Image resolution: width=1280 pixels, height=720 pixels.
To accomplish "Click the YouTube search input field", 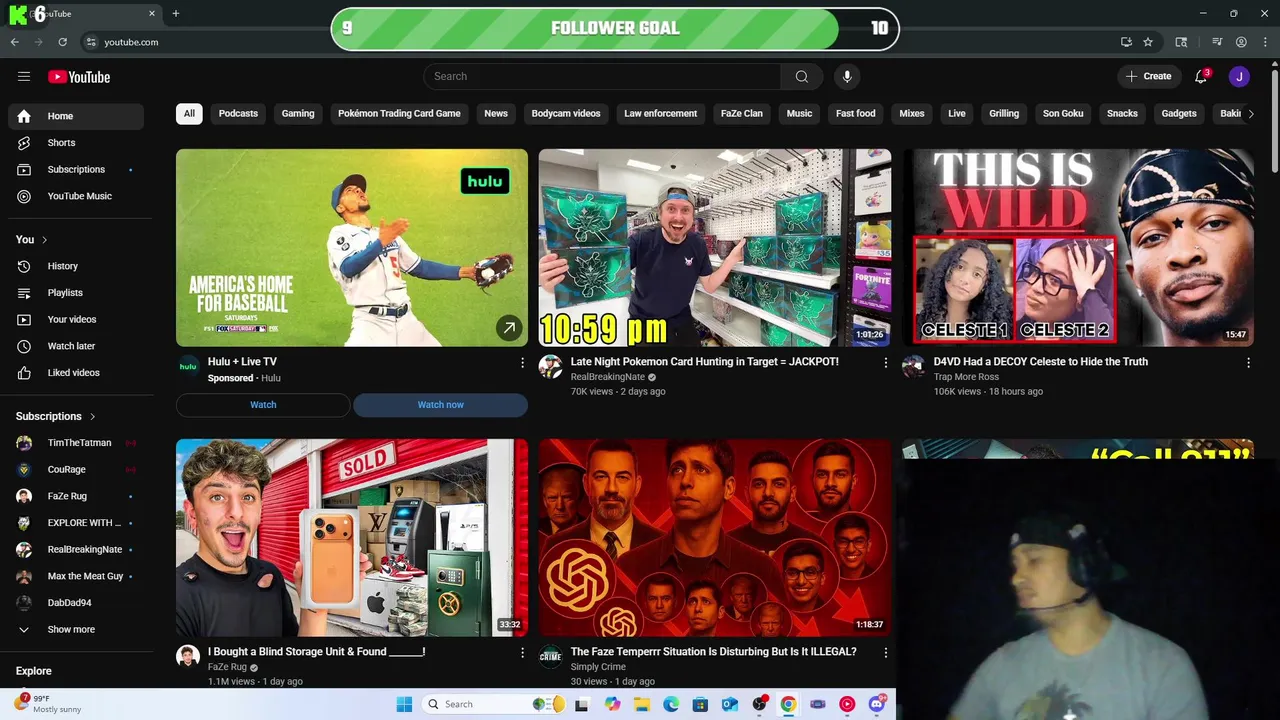I will click(602, 77).
